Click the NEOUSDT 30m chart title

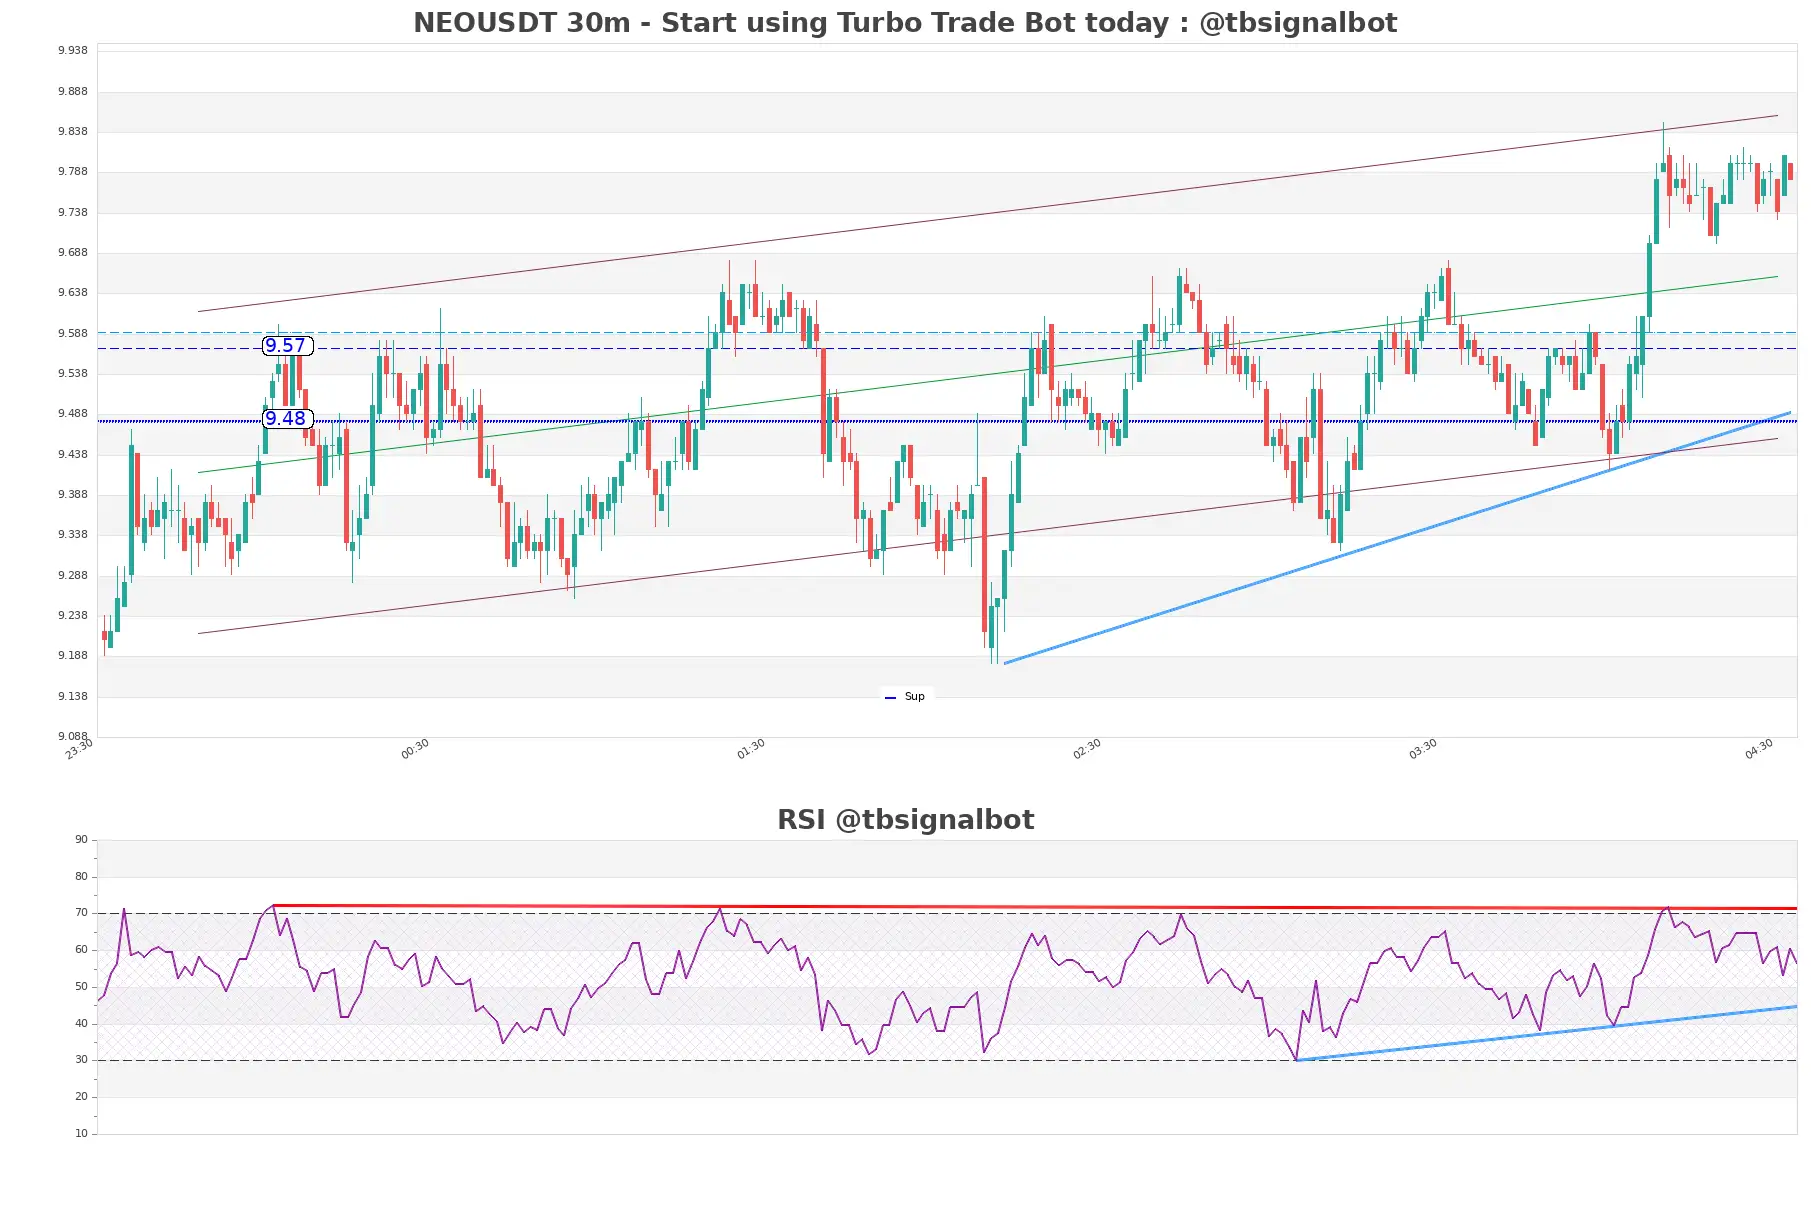(905, 23)
